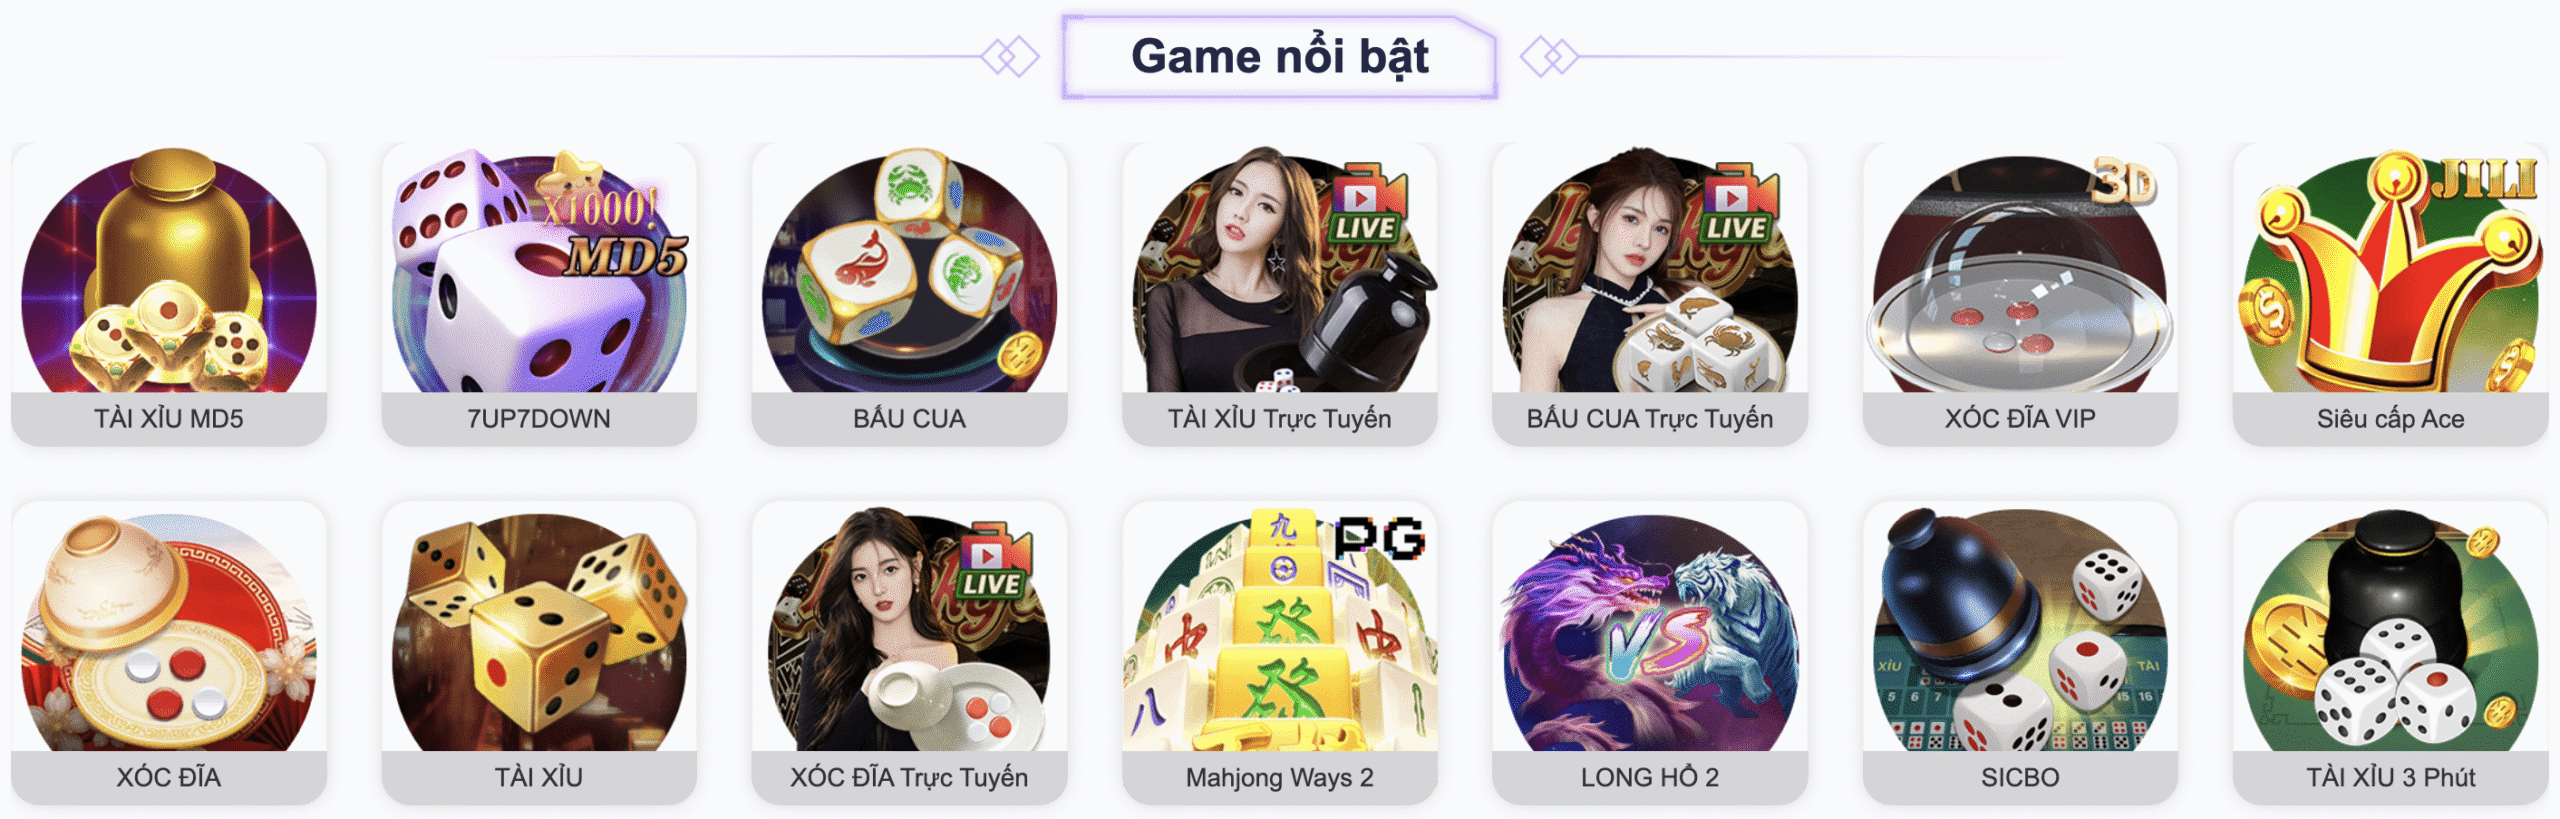The height and width of the screenshot is (819, 2560).
Task: Launch the XÓC ĐĨA VIP 3D game
Action: [2020, 270]
